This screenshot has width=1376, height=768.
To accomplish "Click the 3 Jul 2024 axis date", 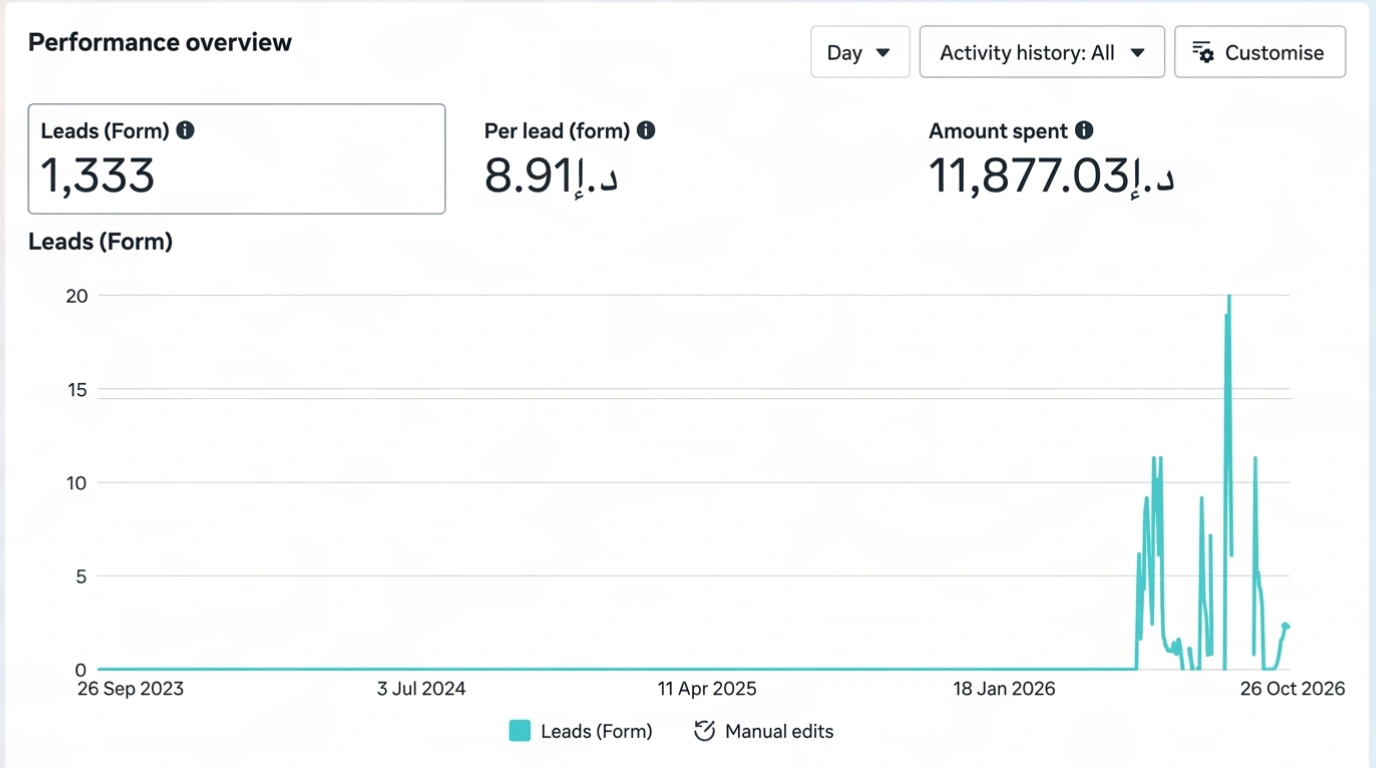I will pyautogui.click(x=421, y=689).
